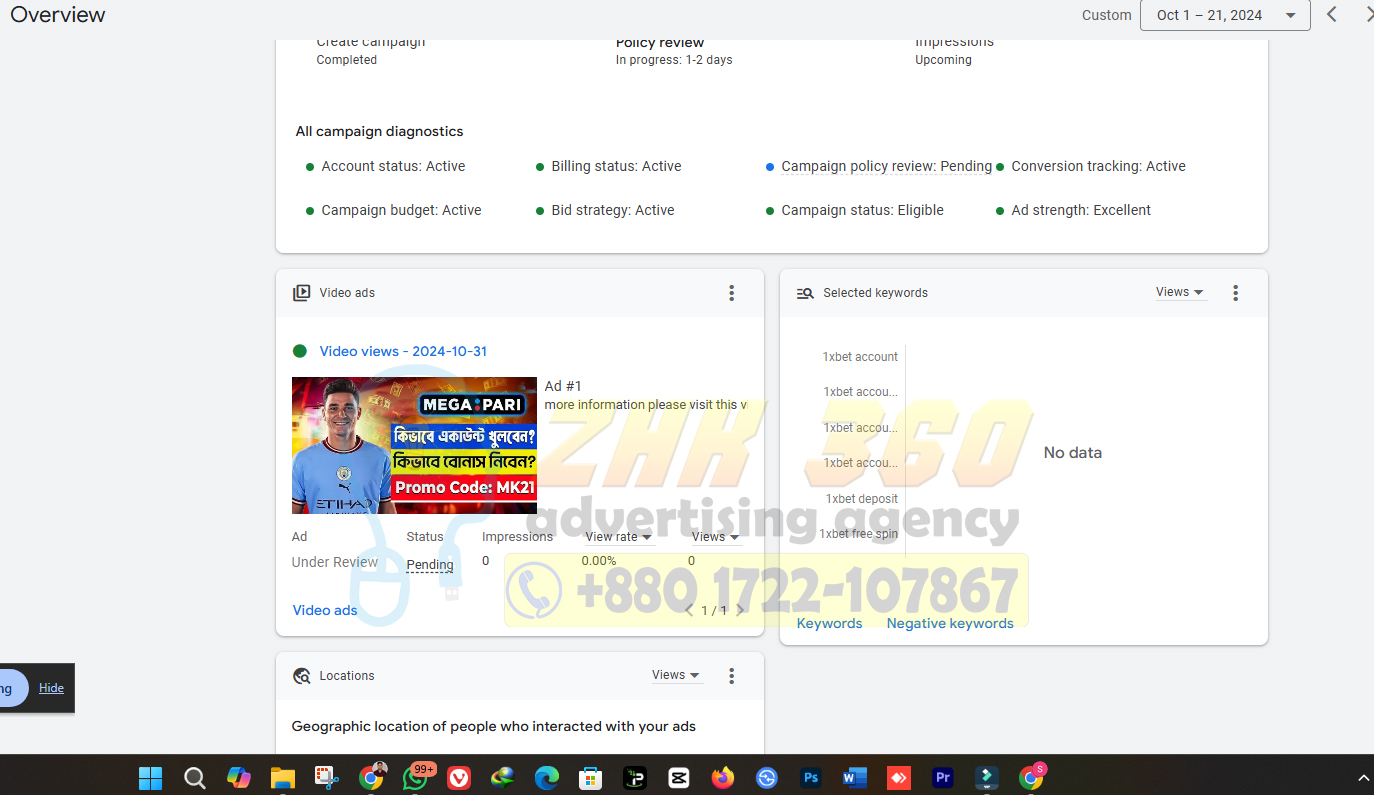Image resolution: width=1374 pixels, height=795 pixels.
Task: Open Firefox from the taskbar
Action: pos(723,777)
